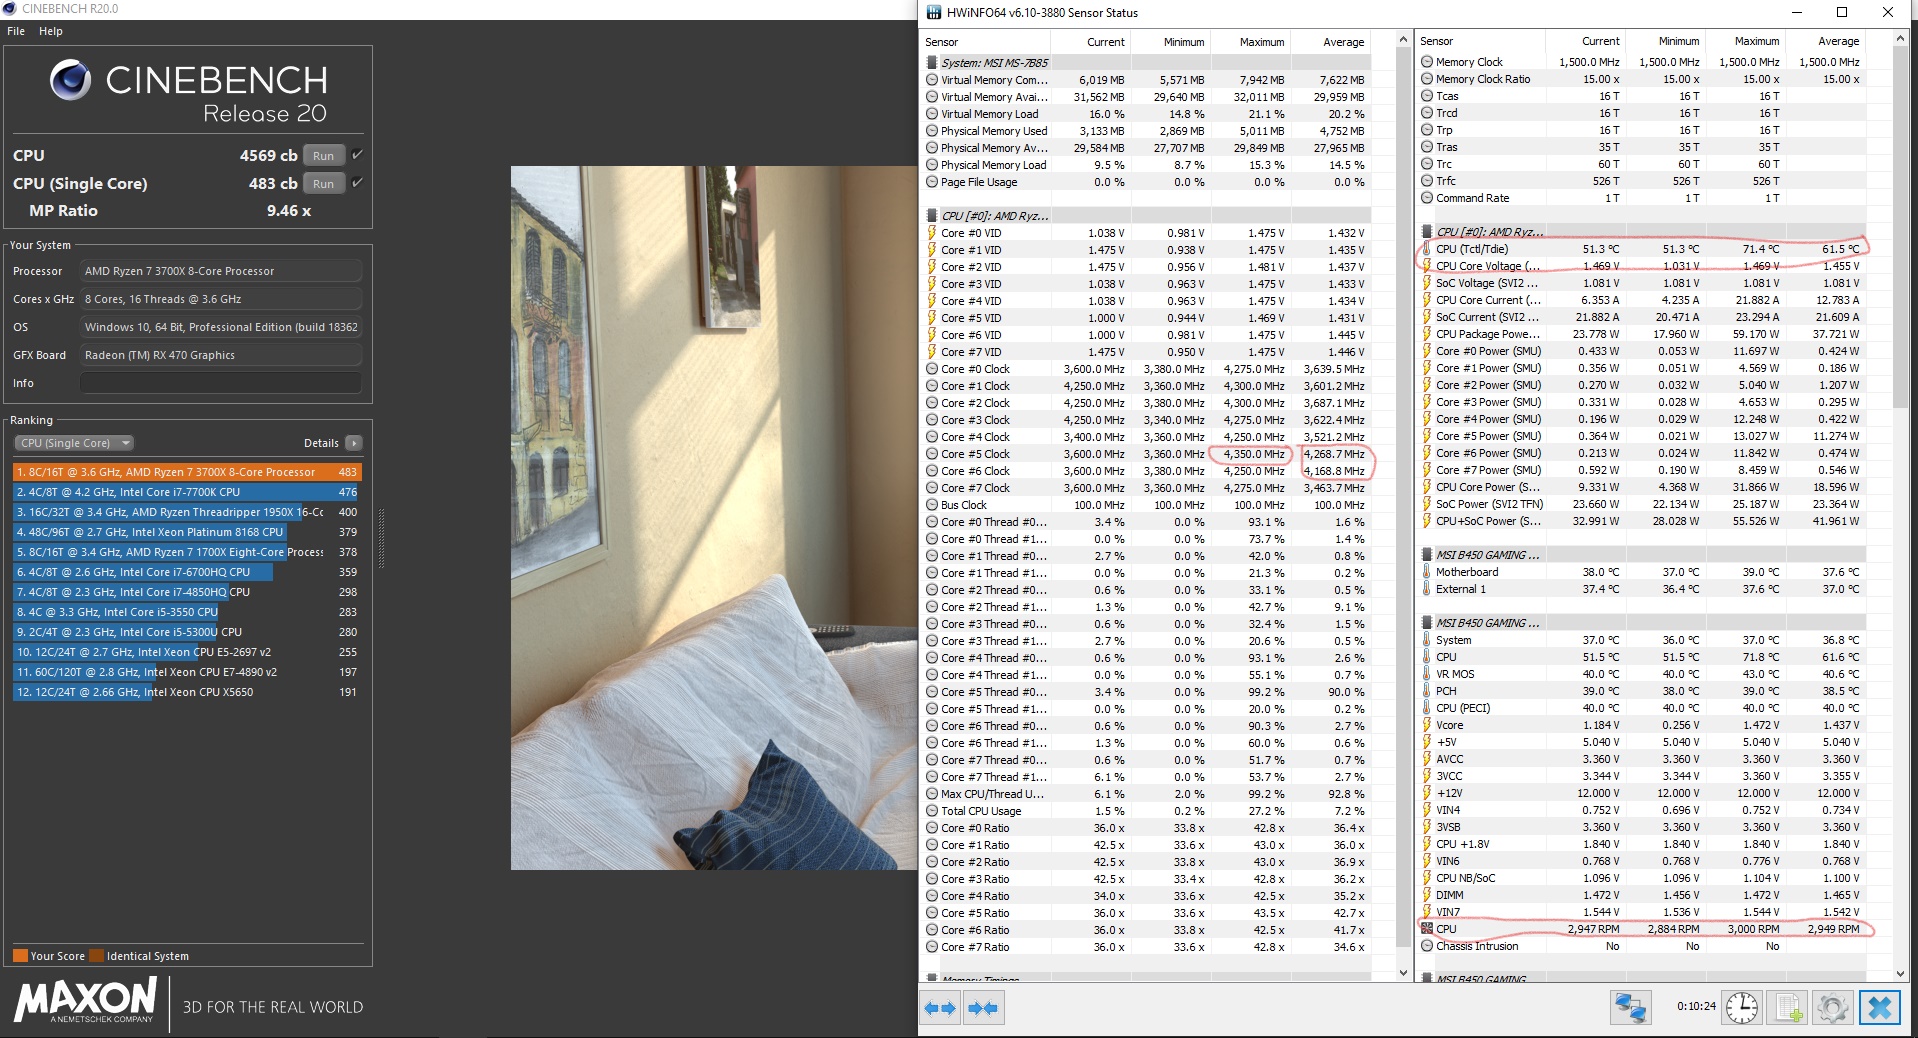Click the Info input field under Your System
Viewport: 1918px width, 1038px height.
point(220,383)
